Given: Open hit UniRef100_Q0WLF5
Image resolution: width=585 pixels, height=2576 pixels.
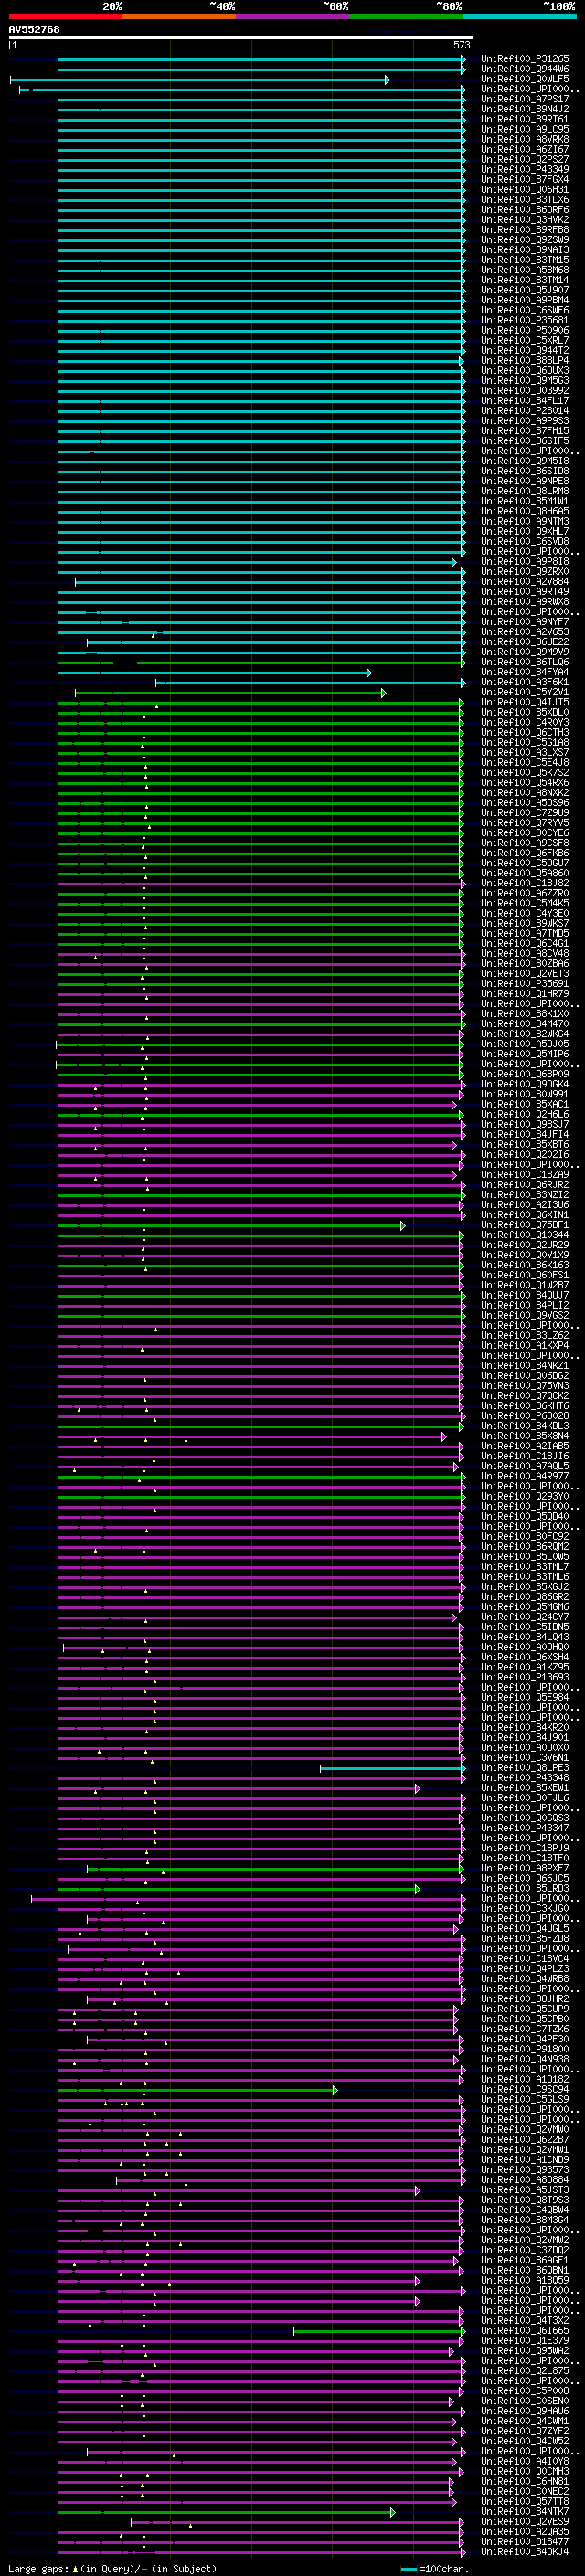Looking at the screenshot, I should (x=525, y=79).
